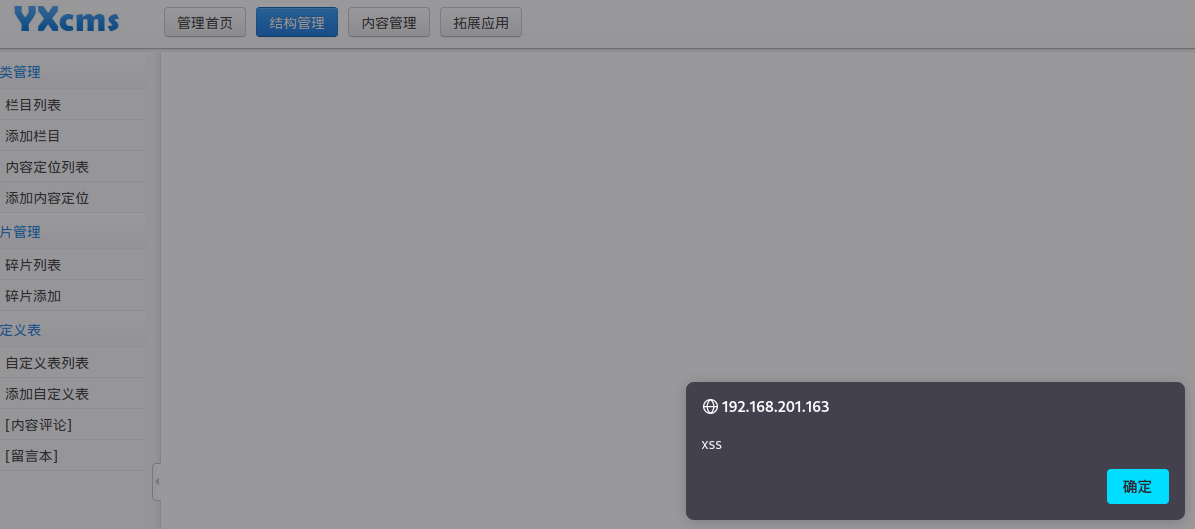The height and width of the screenshot is (529, 1195).
Task: Switch to the 结构管理 tab
Action: [x=296, y=23]
